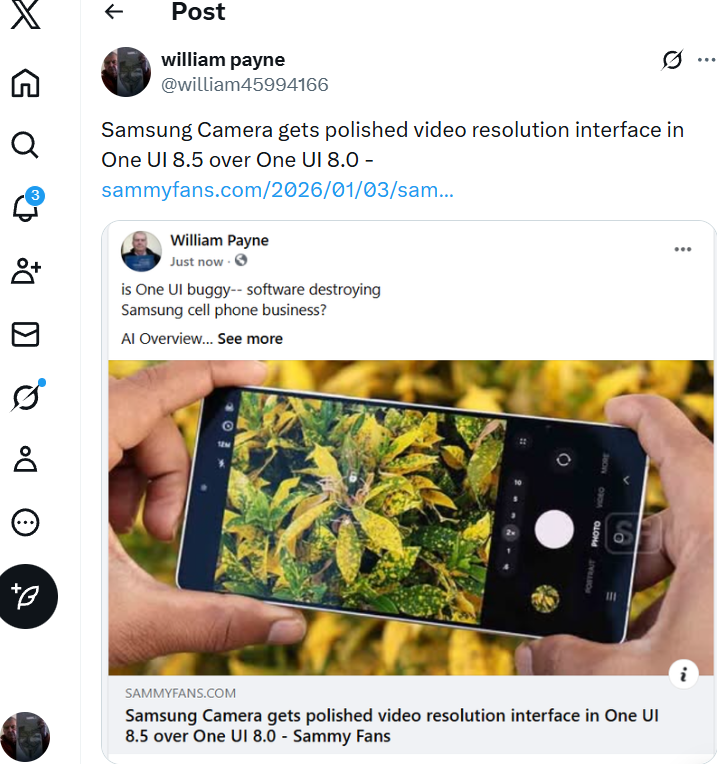Click the compose Post button
Image resolution: width=717 pixels, height=764 pixels.
point(28,597)
